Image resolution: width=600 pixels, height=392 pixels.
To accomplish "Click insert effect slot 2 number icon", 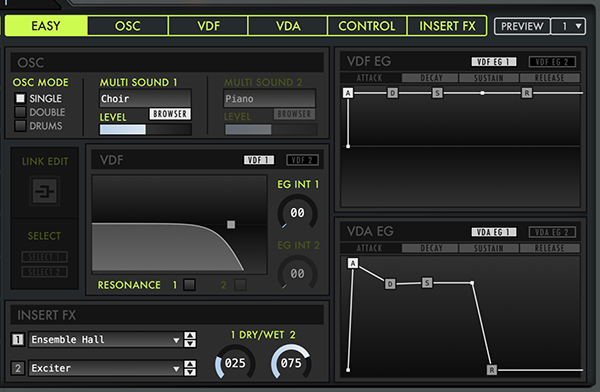I will pos(18,368).
